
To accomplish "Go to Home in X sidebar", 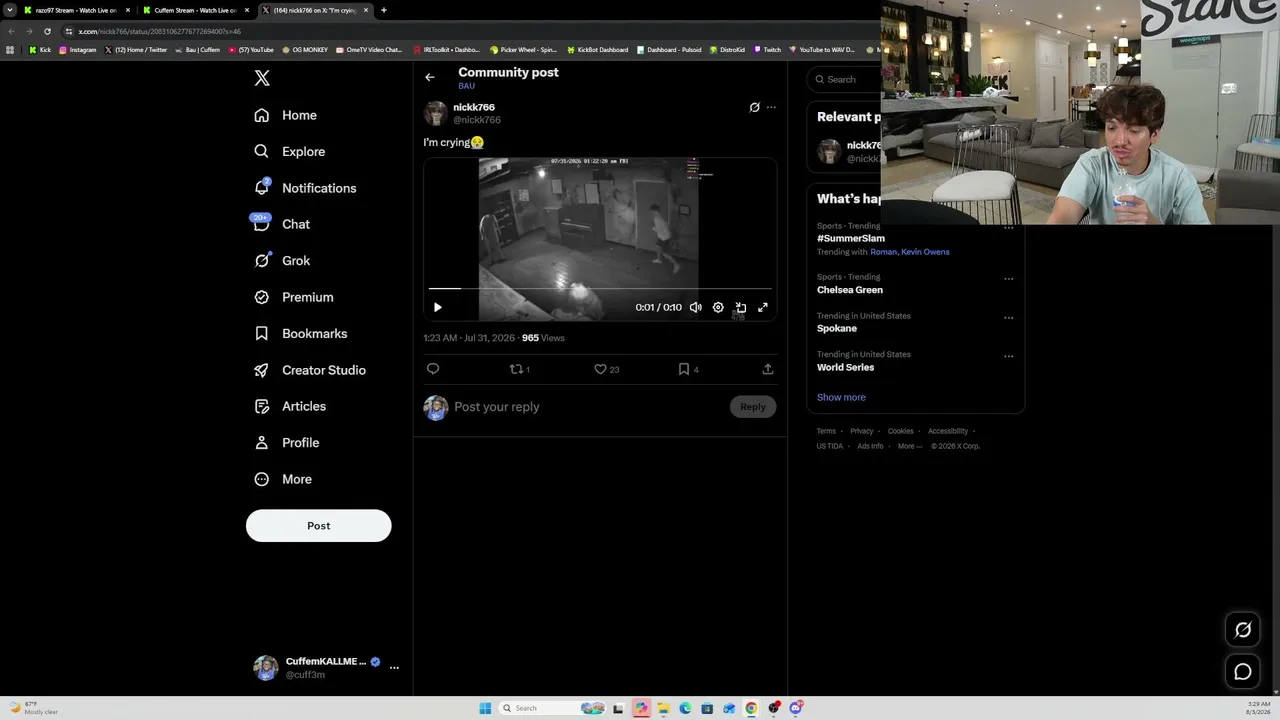I will point(285,115).
